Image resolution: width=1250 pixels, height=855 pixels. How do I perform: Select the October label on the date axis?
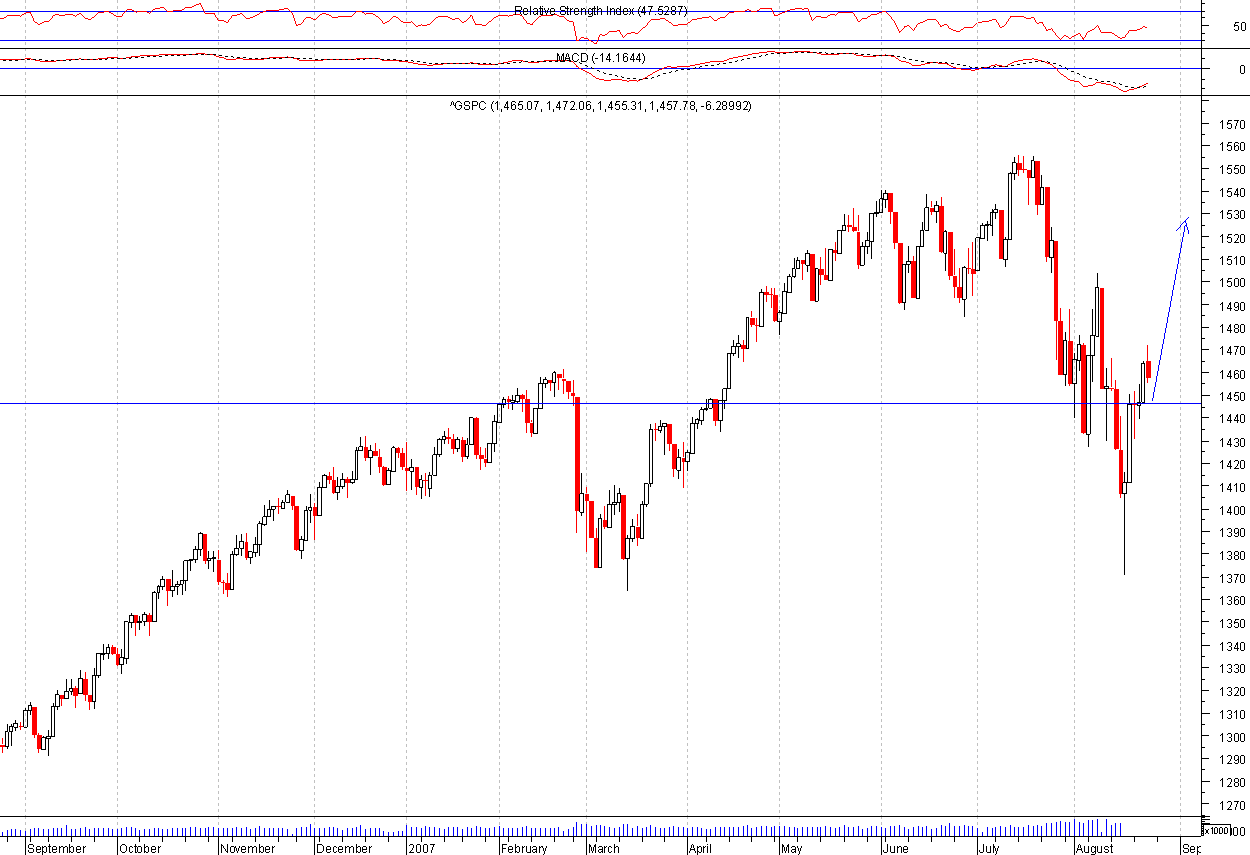pyautogui.click(x=140, y=849)
